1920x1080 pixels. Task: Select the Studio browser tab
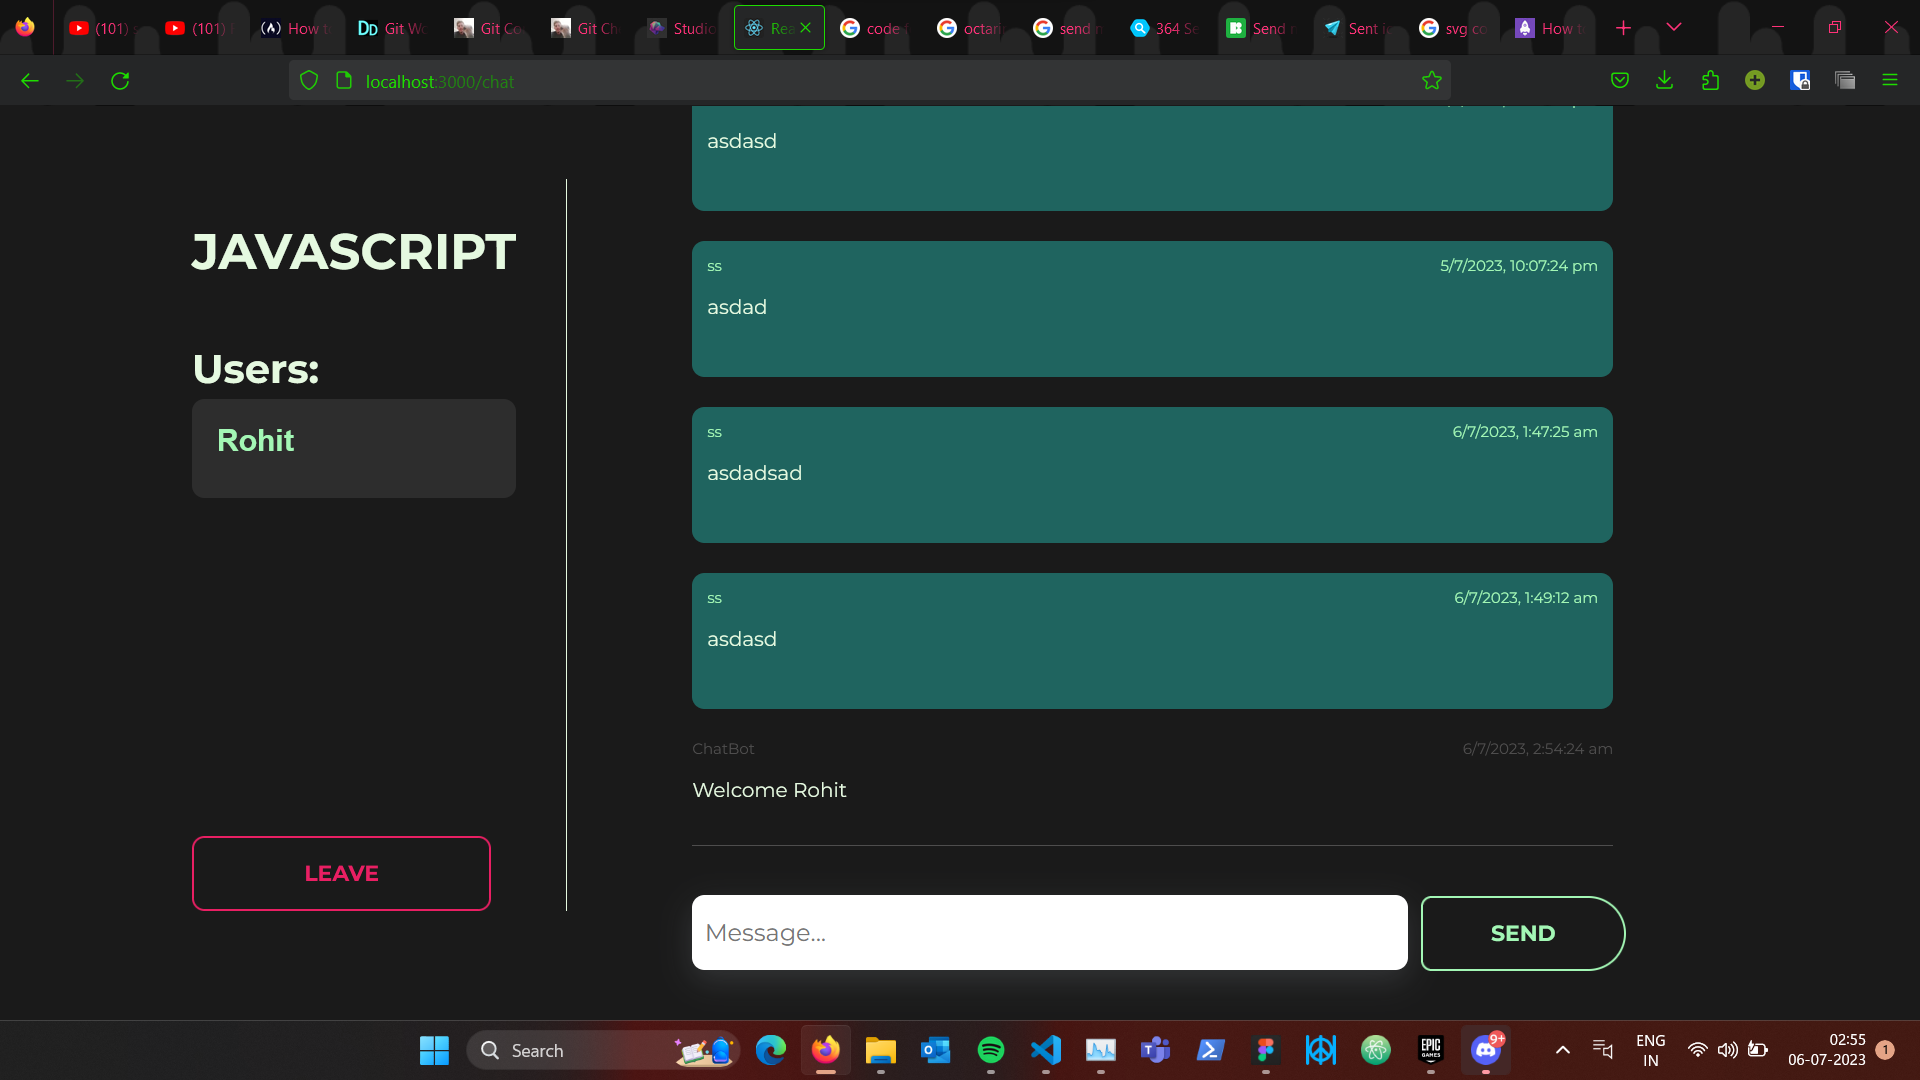click(690, 27)
